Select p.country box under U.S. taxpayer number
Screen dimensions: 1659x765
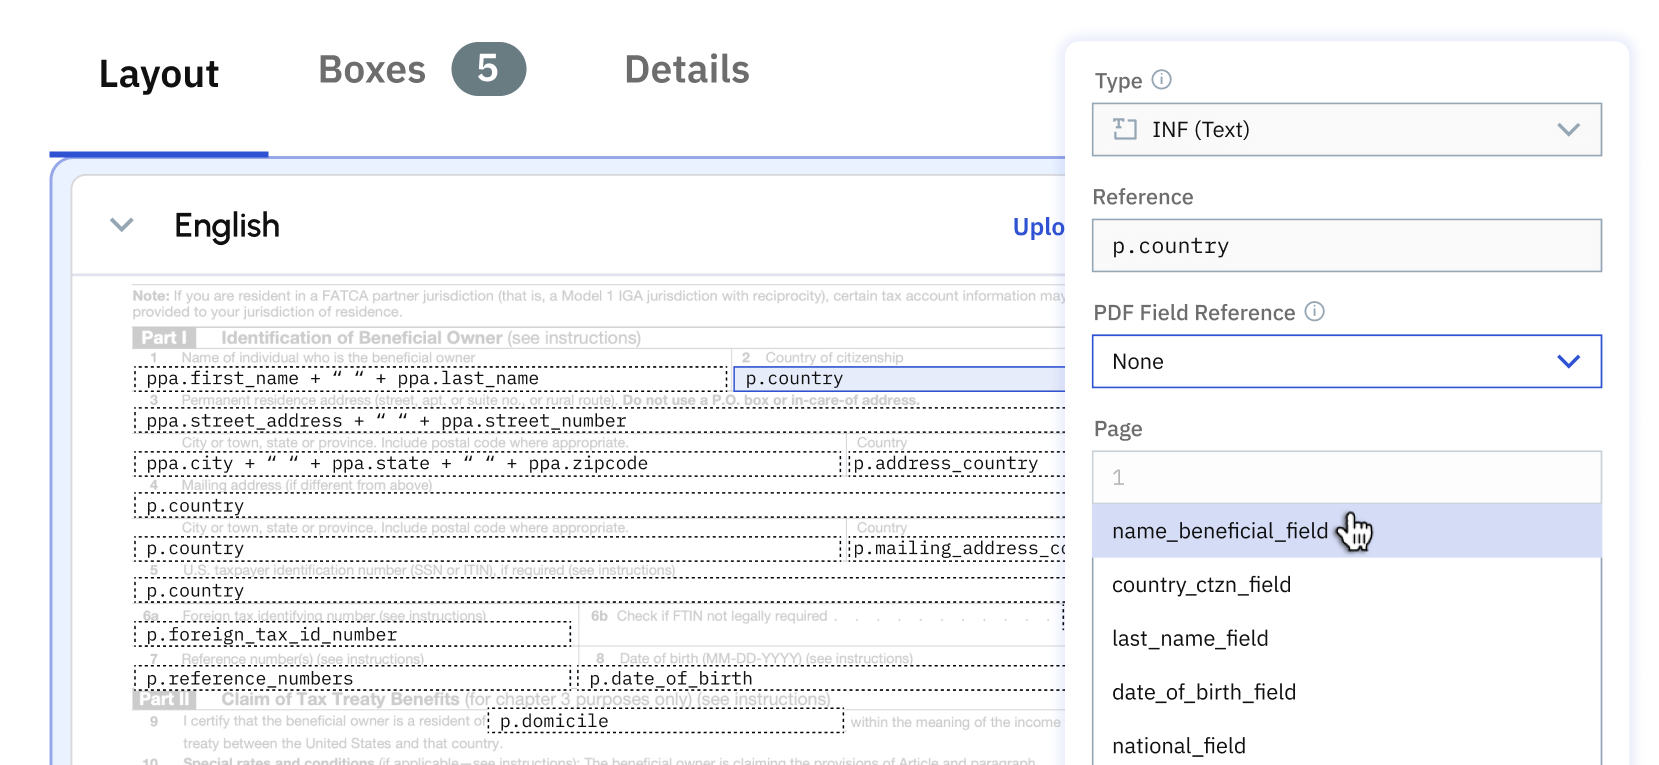click(x=599, y=591)
